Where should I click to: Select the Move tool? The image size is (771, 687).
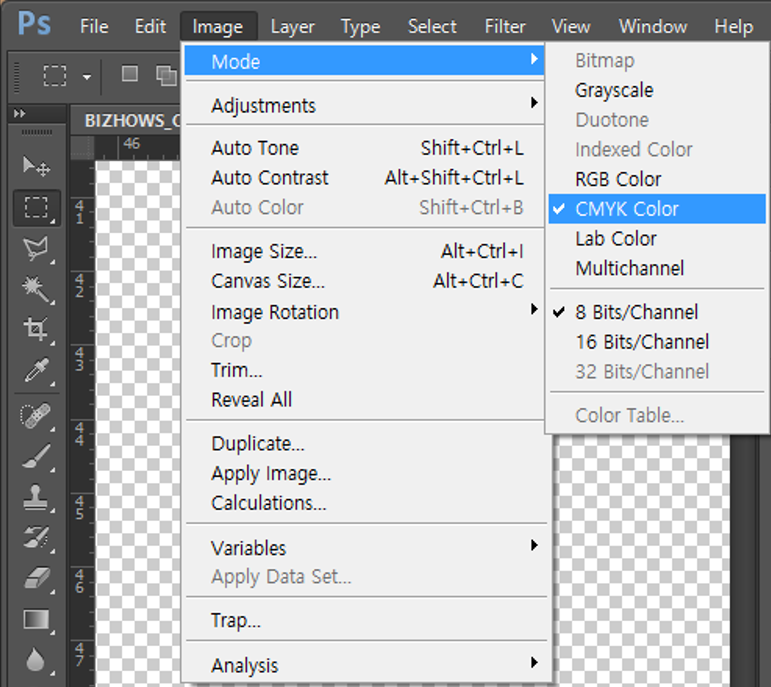(x=36, y=166)
